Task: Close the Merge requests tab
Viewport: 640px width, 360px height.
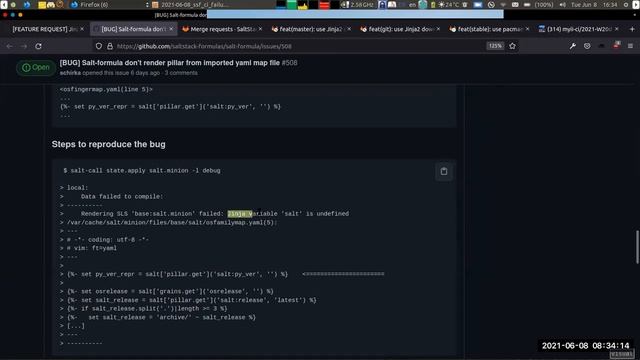Action: click(260, 29)
